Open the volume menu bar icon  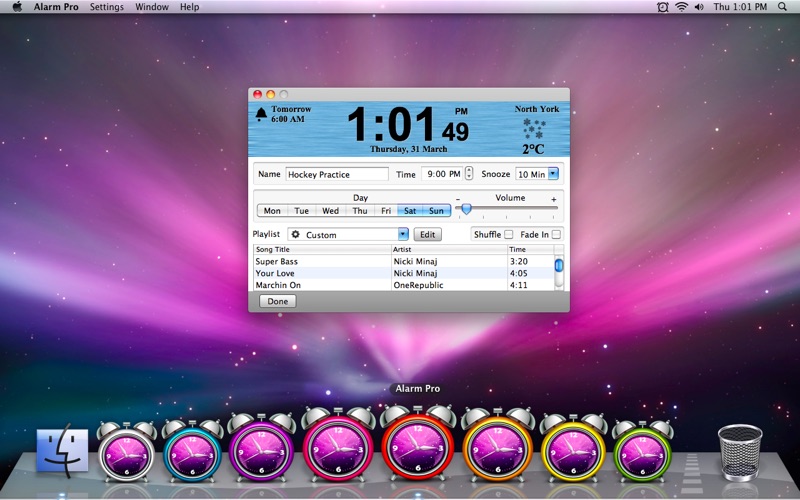click(x=699, y=7)
